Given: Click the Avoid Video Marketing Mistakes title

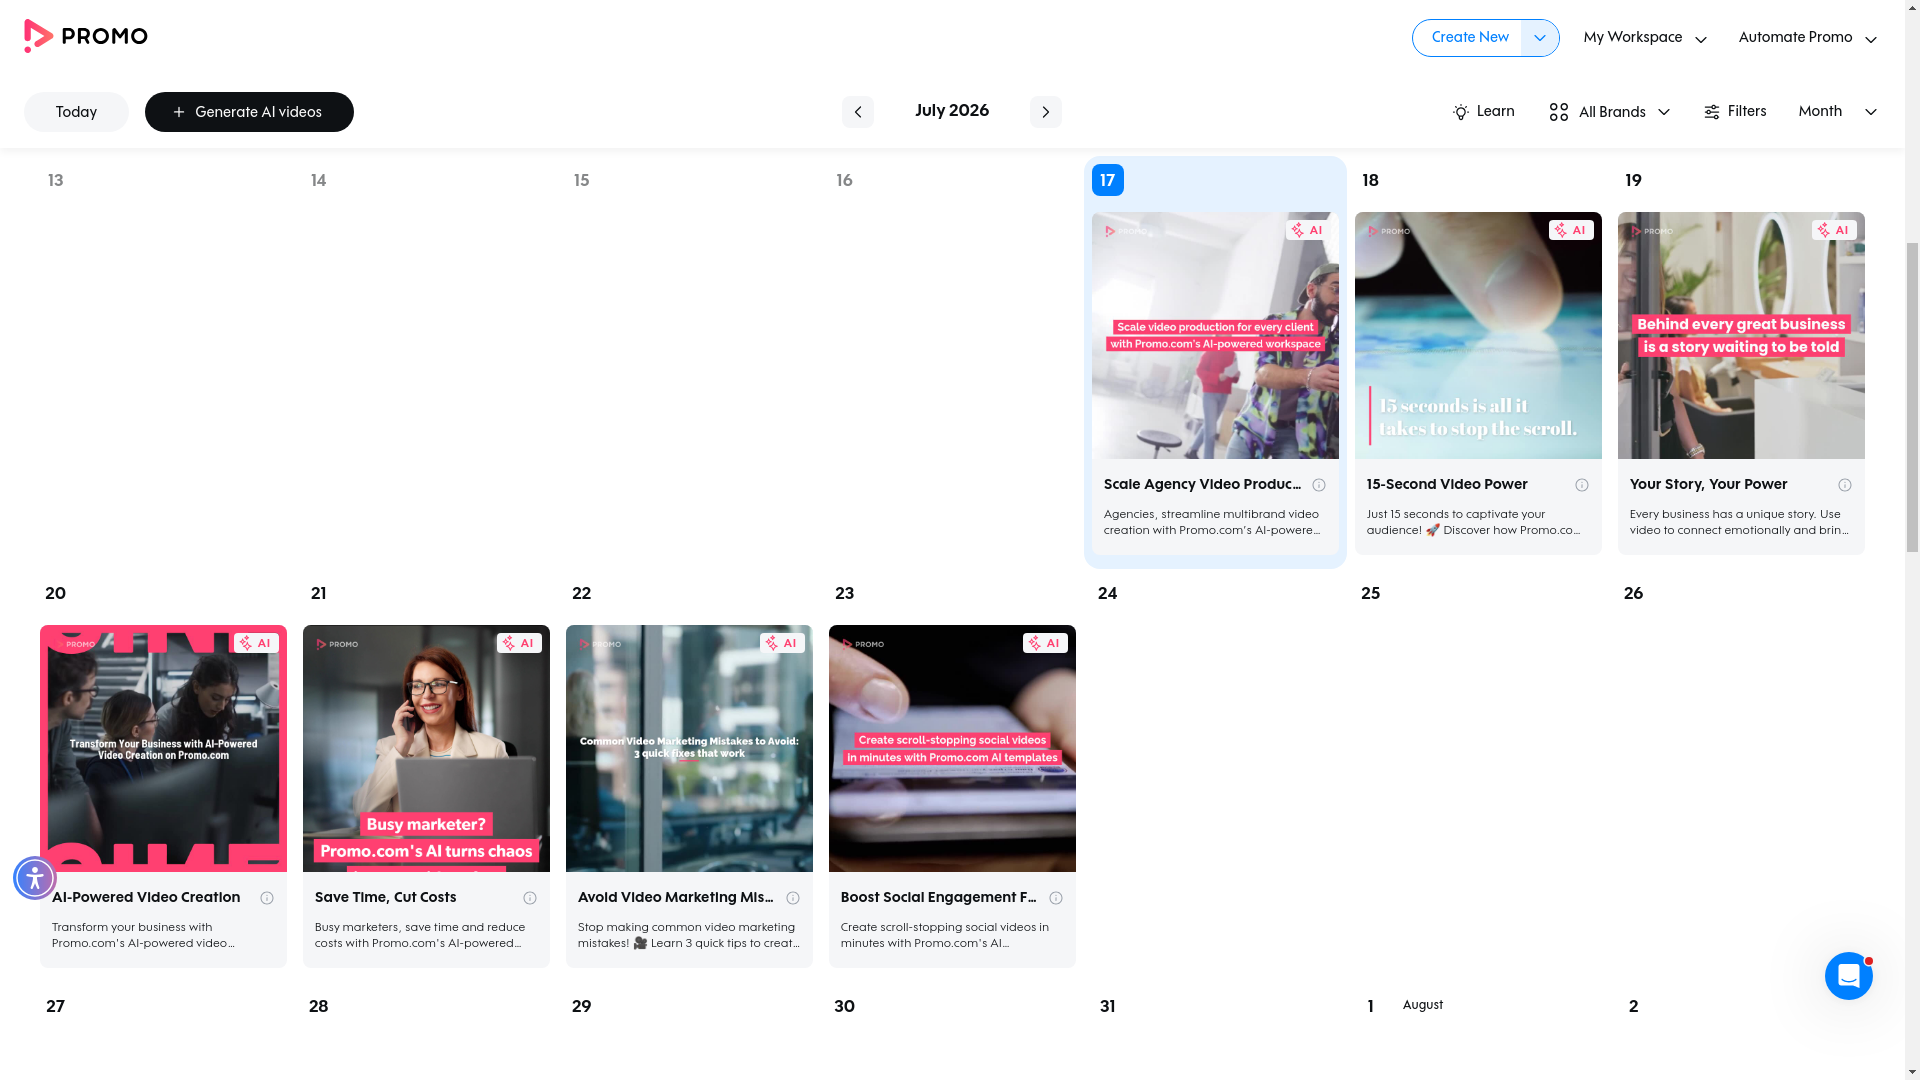Looking at the screenshot, I should tap(675, 898).
